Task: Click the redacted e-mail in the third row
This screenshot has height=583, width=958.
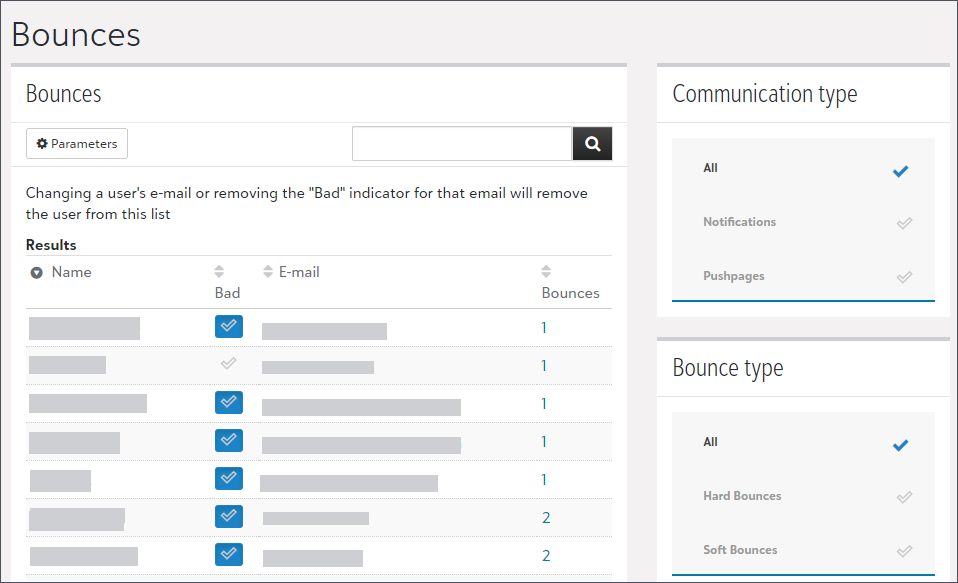Action: [x=361, y=407]
